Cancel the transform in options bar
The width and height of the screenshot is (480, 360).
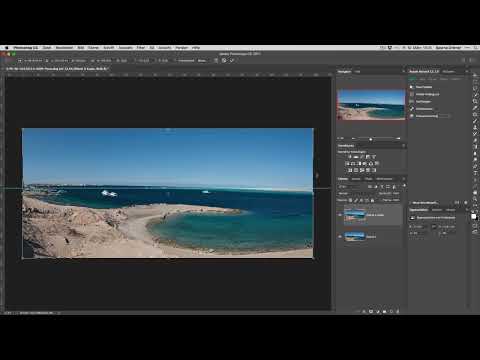click(x=224, y=60)
